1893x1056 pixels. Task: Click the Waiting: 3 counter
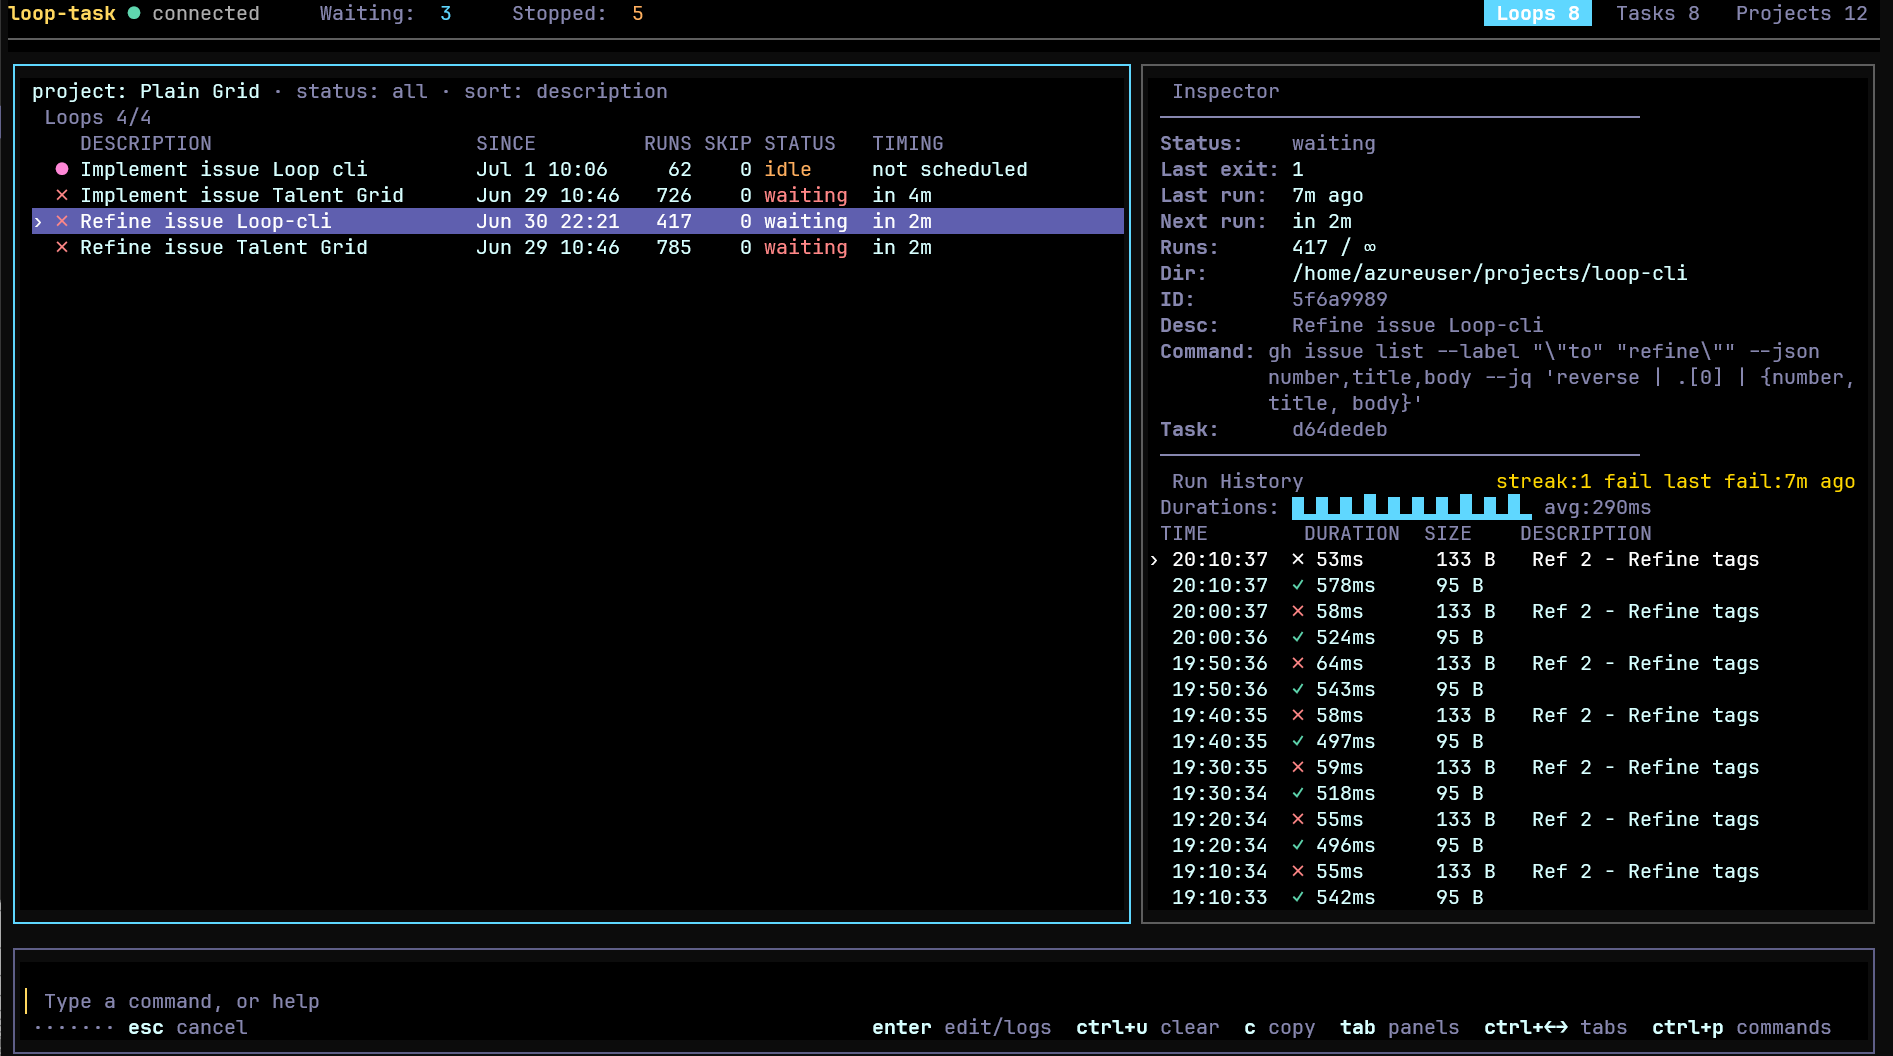point(385,13)
